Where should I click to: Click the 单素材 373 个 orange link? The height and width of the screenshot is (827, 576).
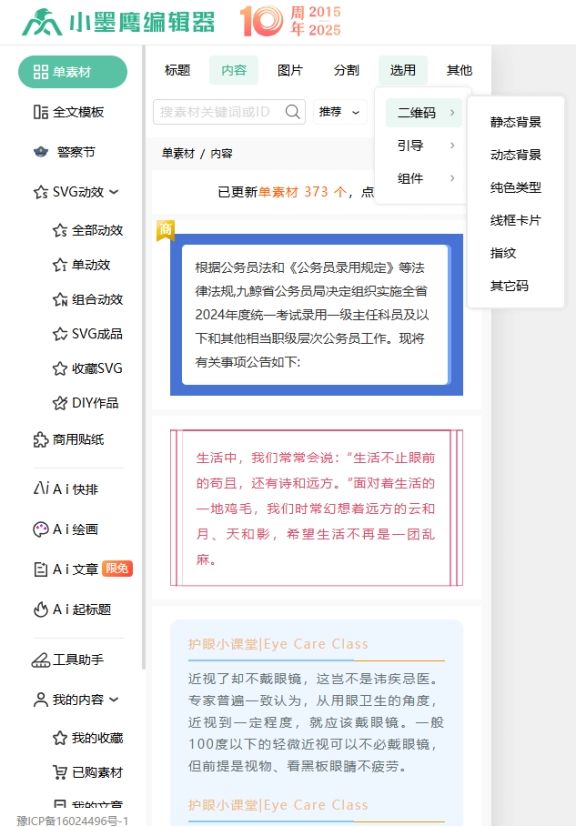click(x=302, y=192)
